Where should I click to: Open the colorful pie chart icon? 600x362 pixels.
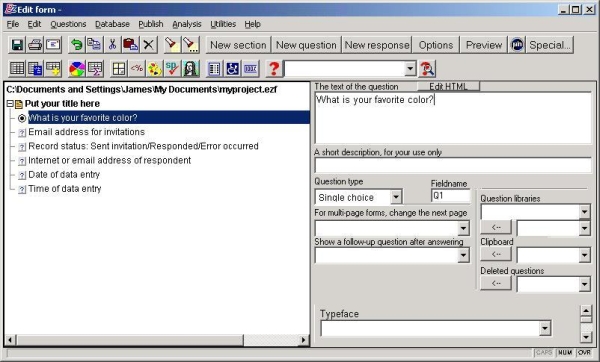[x=77, y=69]
